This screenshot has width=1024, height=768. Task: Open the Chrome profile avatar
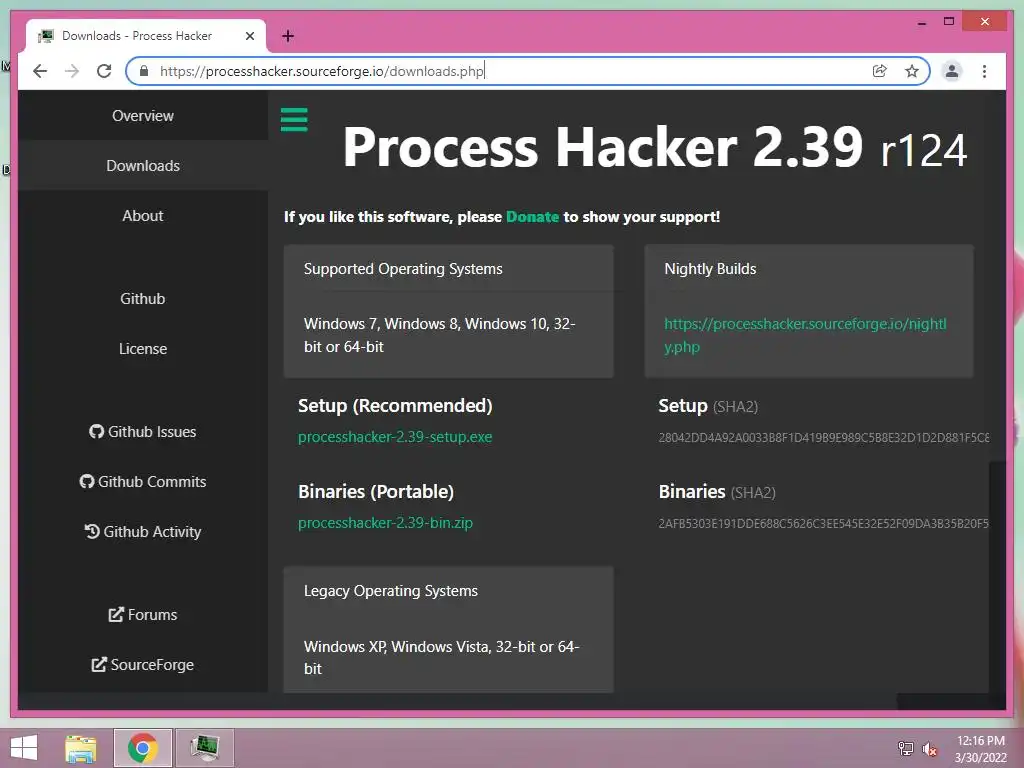pos(952,71)
